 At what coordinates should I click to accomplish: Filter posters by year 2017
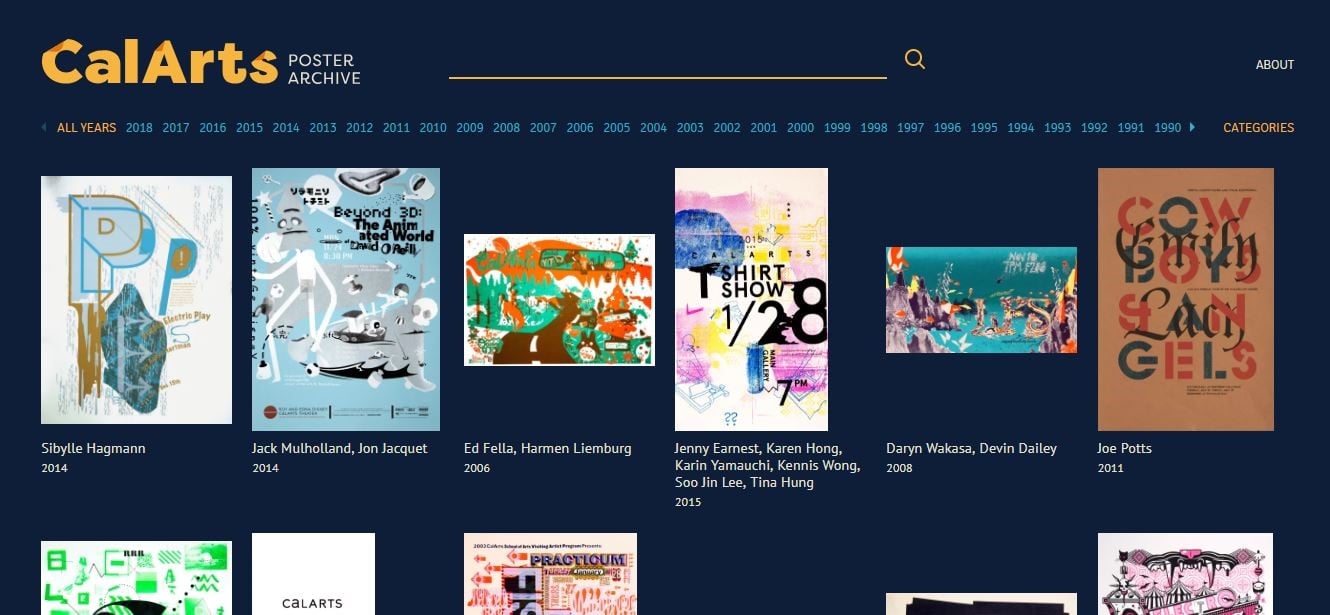coord(176,128)
